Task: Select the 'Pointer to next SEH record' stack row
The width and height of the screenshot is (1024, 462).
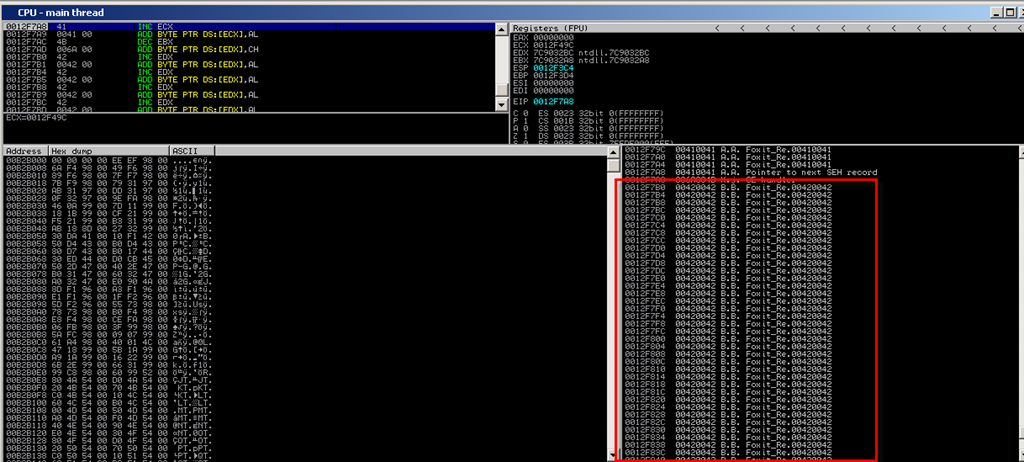Action: 811,172
